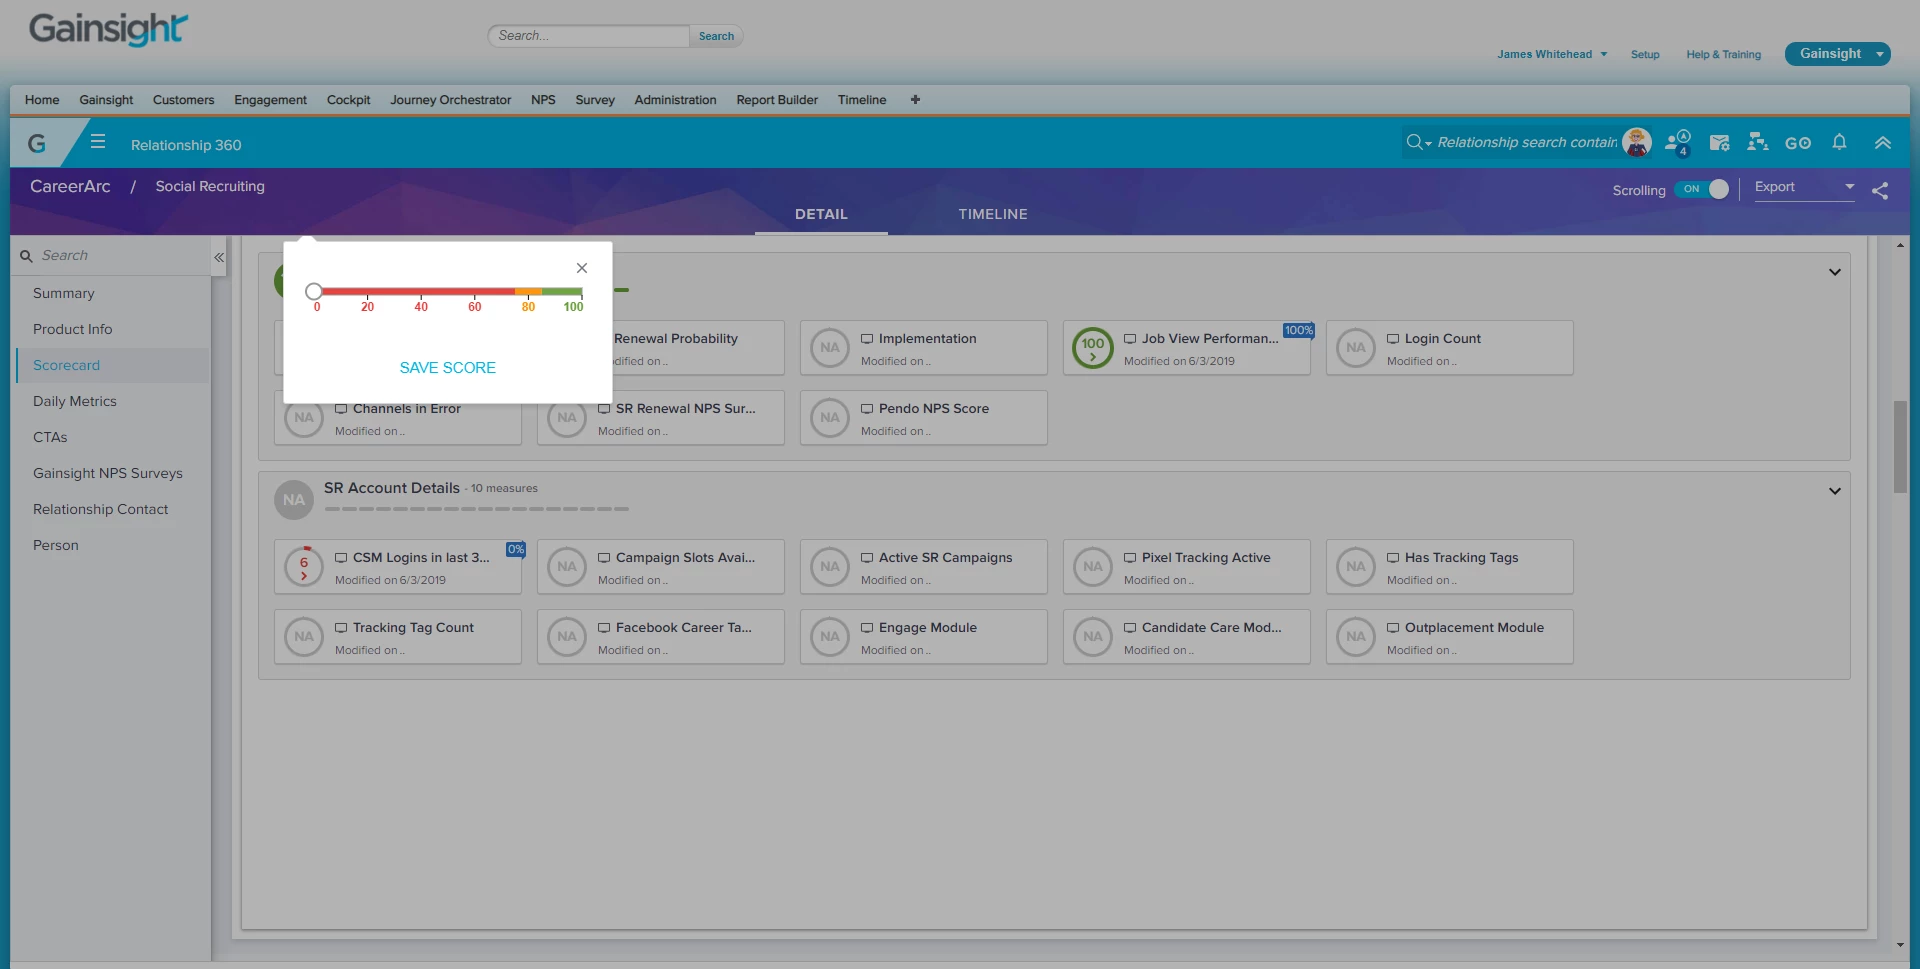
Task: Click NA score circle for Active SR Campaigns
Action: pyautogui.click(x=830, y=567)
